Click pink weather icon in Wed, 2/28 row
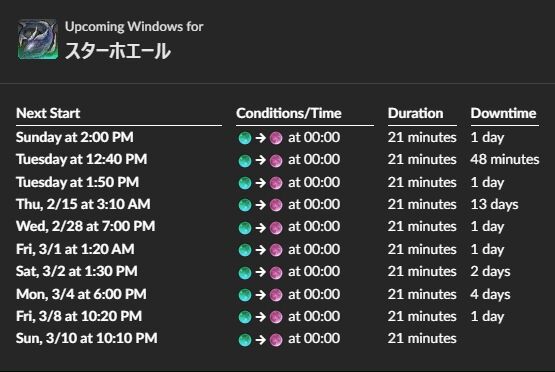Image resolution: width=555 pixels, height=372 pixels. click(276, 228)
